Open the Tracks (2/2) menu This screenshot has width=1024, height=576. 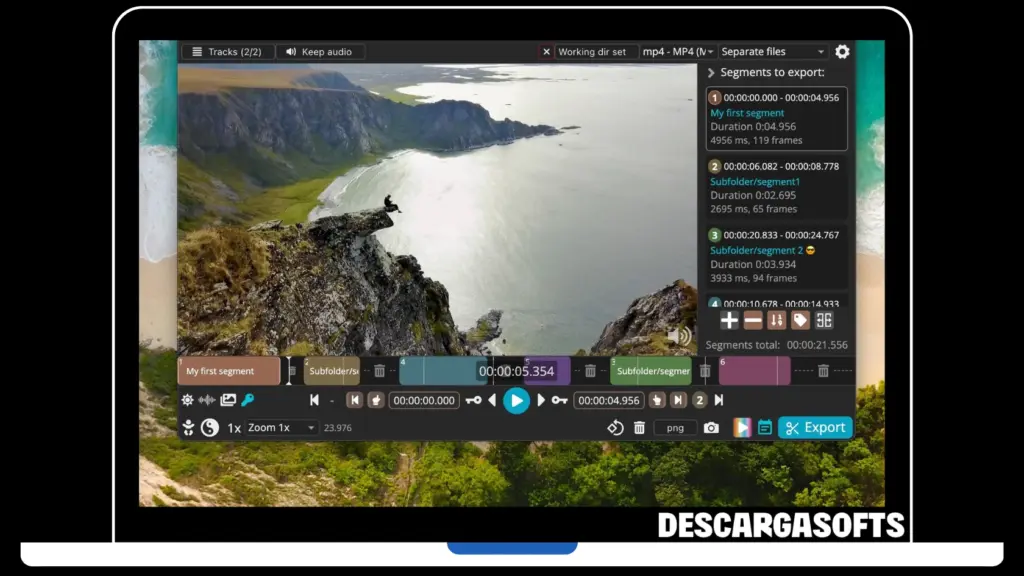click(225, 52)
